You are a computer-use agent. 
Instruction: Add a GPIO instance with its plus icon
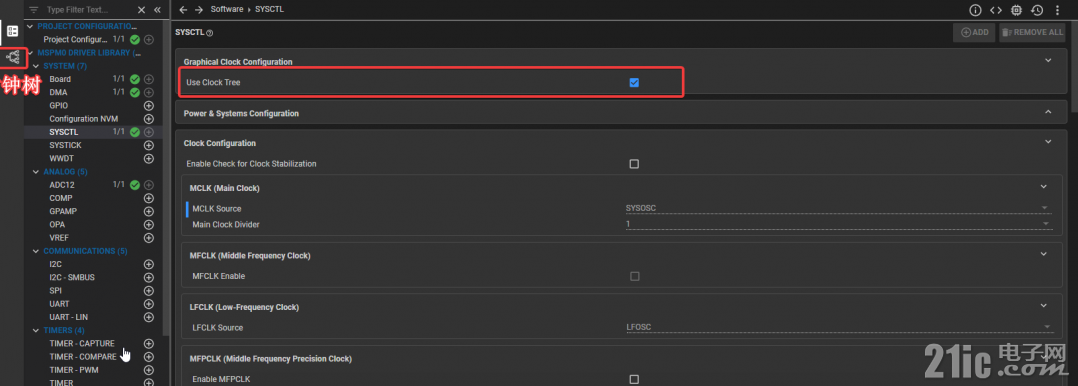pos(148,106)
